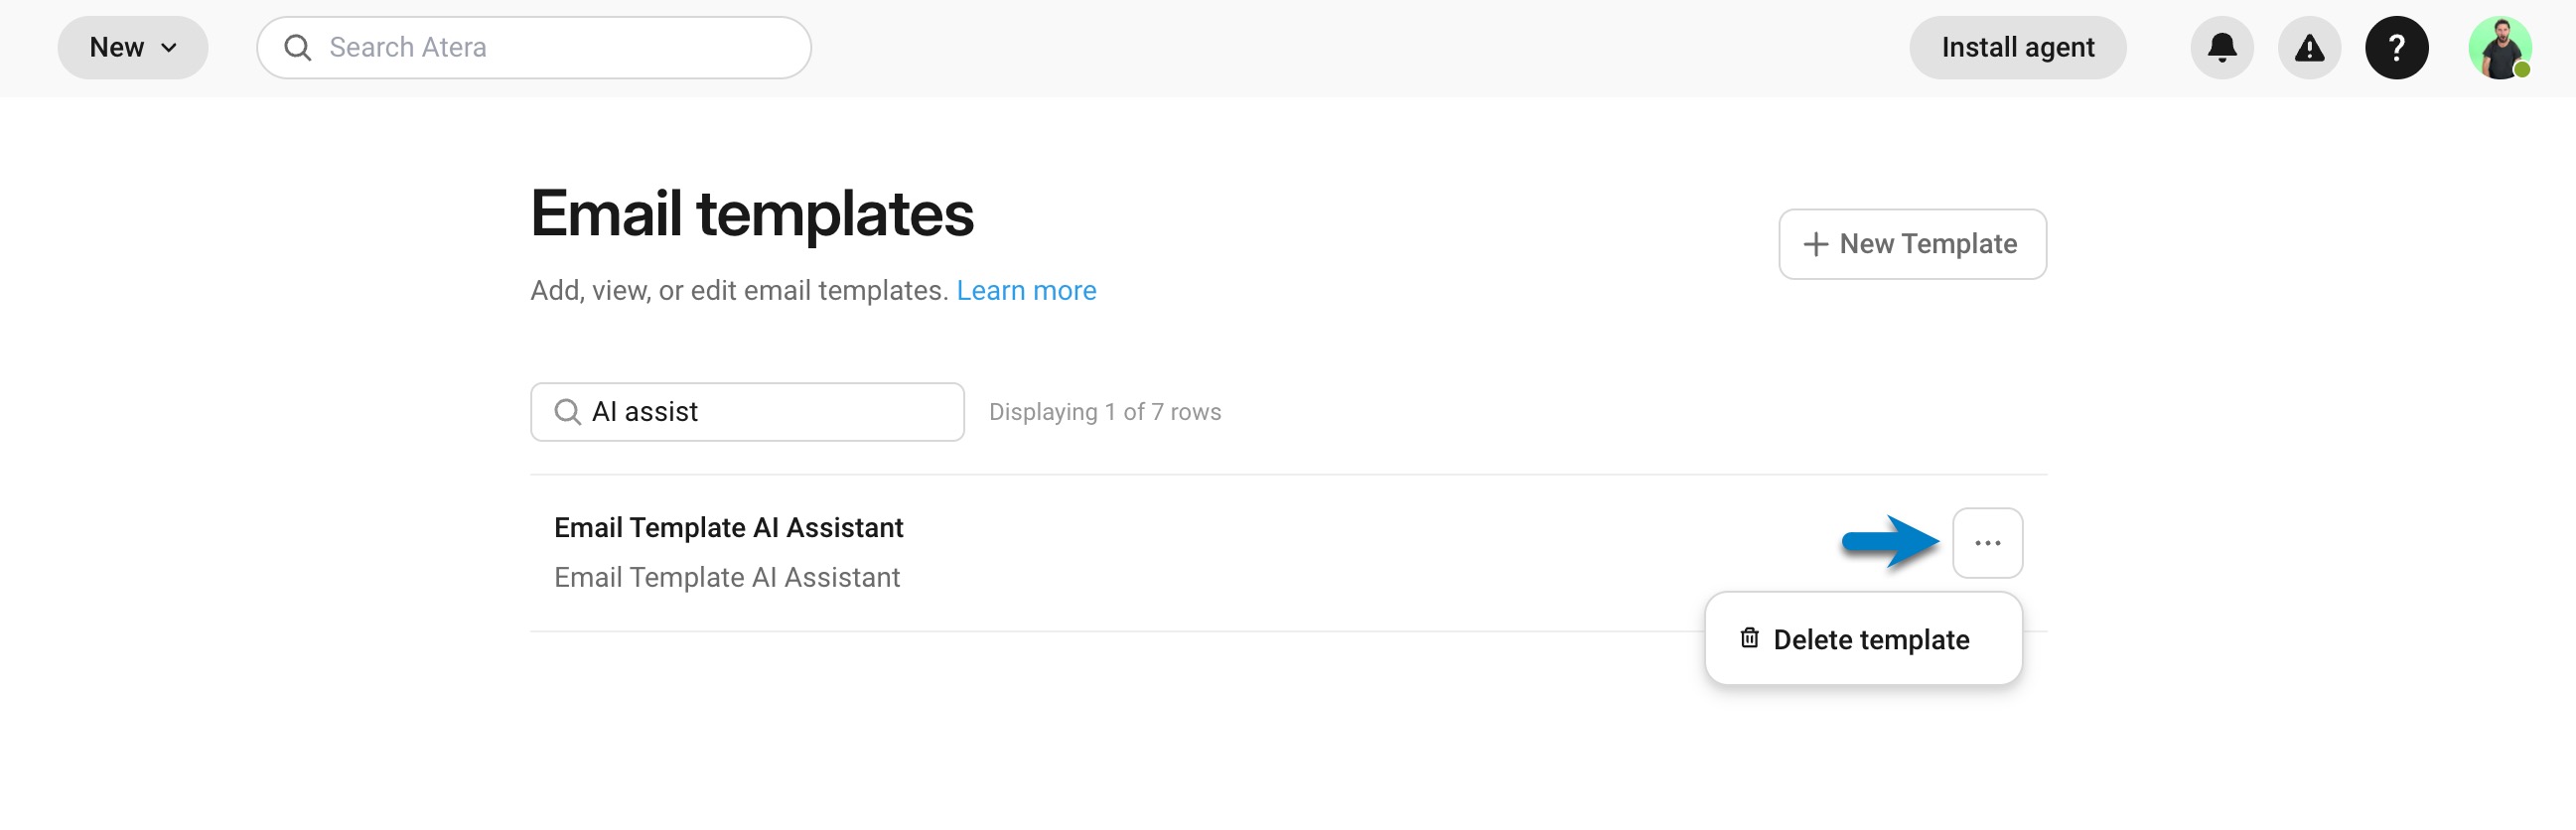Focus the Search Atera input field
The height and width of the screenshot is (830, 2576).
click(x=533, y=47)
